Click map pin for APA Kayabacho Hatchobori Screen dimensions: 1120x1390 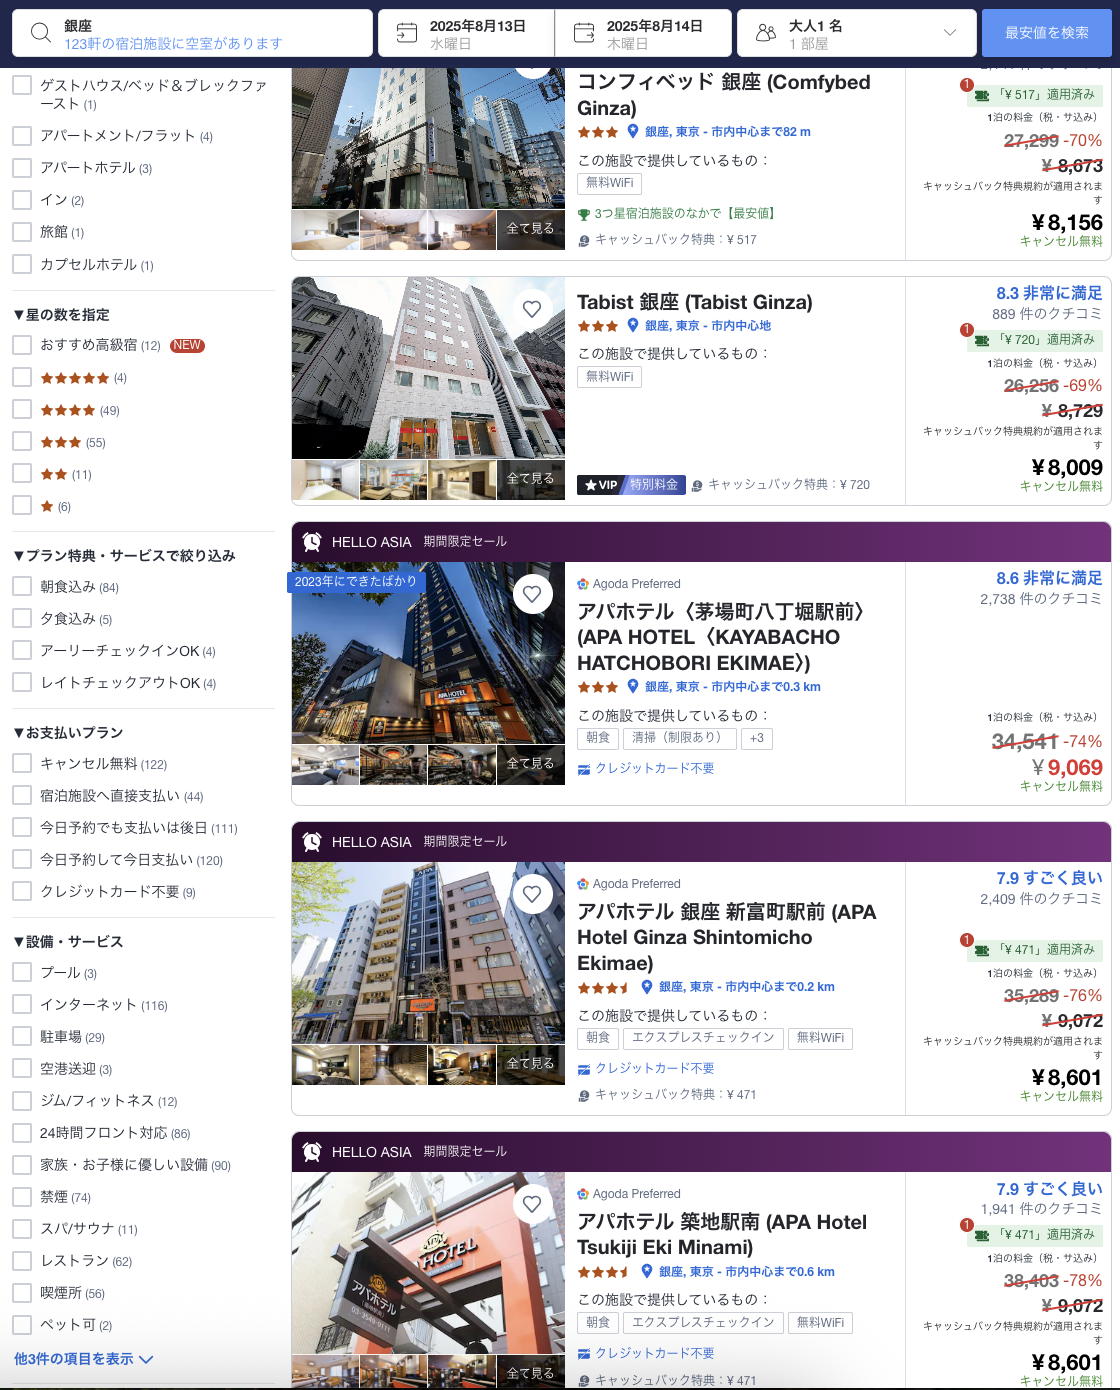pyautogui.click(x=633, y=686)
